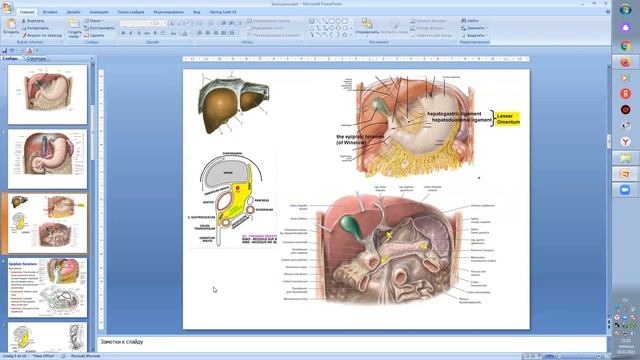Open line spacing dropdown
Image resolution: width=640 pixels, height=360 pixels.
[241, 24]
